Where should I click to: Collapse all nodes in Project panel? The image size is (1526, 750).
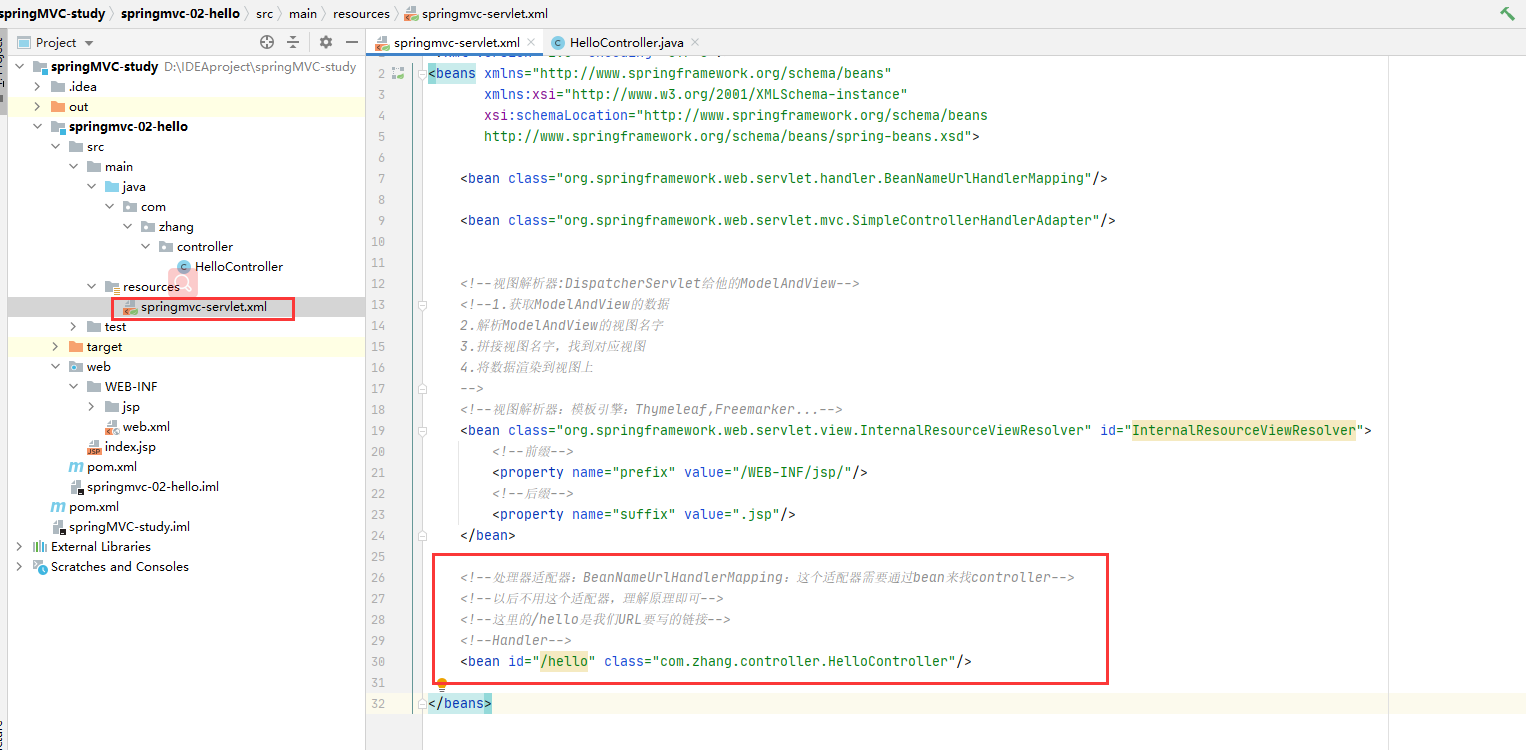coord(293,42)
